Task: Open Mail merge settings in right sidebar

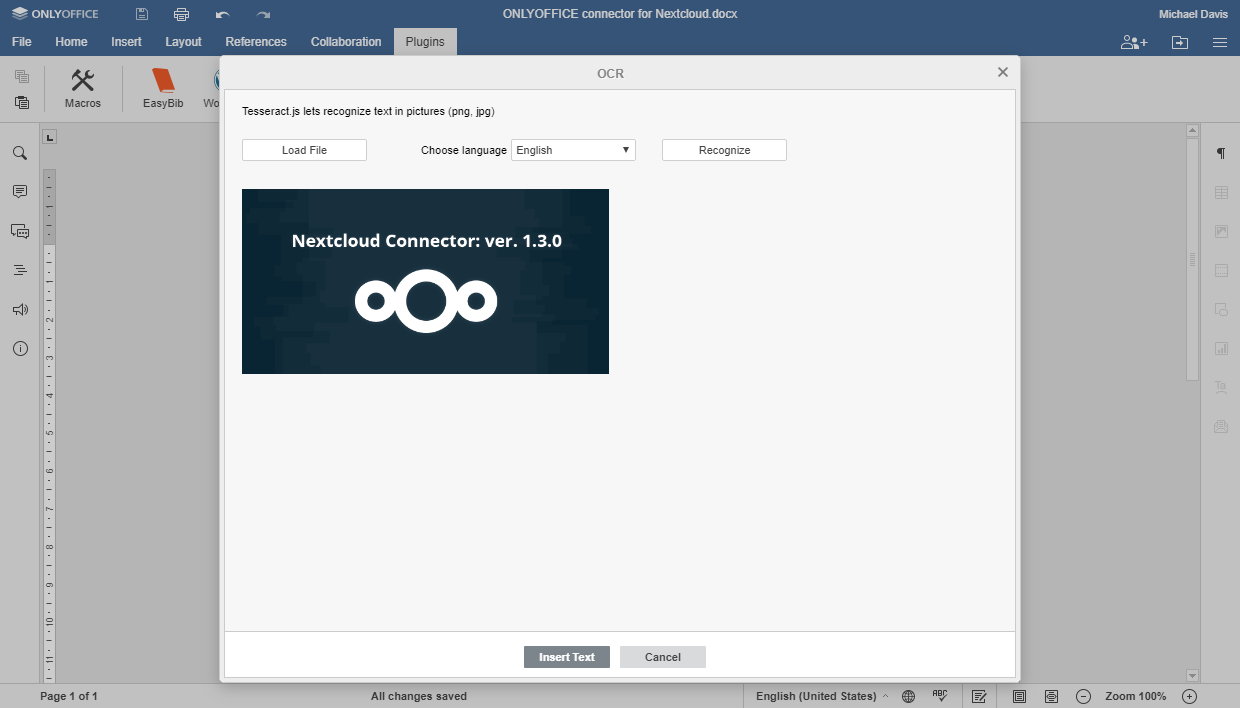Action: 1221,426
